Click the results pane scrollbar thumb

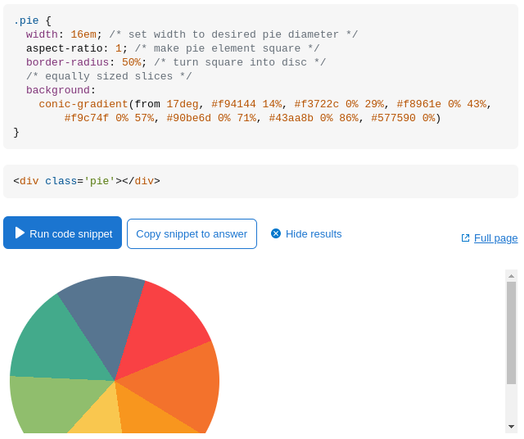pos(511,333)
